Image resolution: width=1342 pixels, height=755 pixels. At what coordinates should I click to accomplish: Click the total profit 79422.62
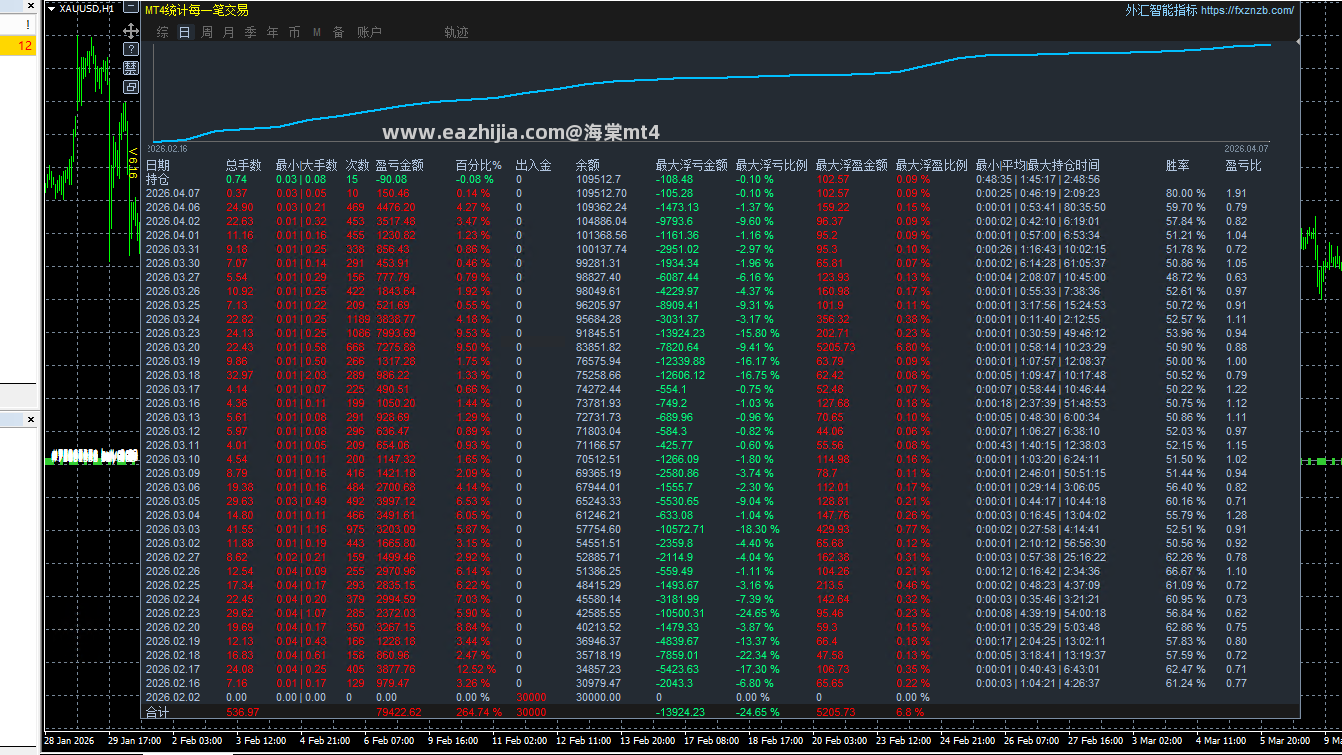pos(398,712)
